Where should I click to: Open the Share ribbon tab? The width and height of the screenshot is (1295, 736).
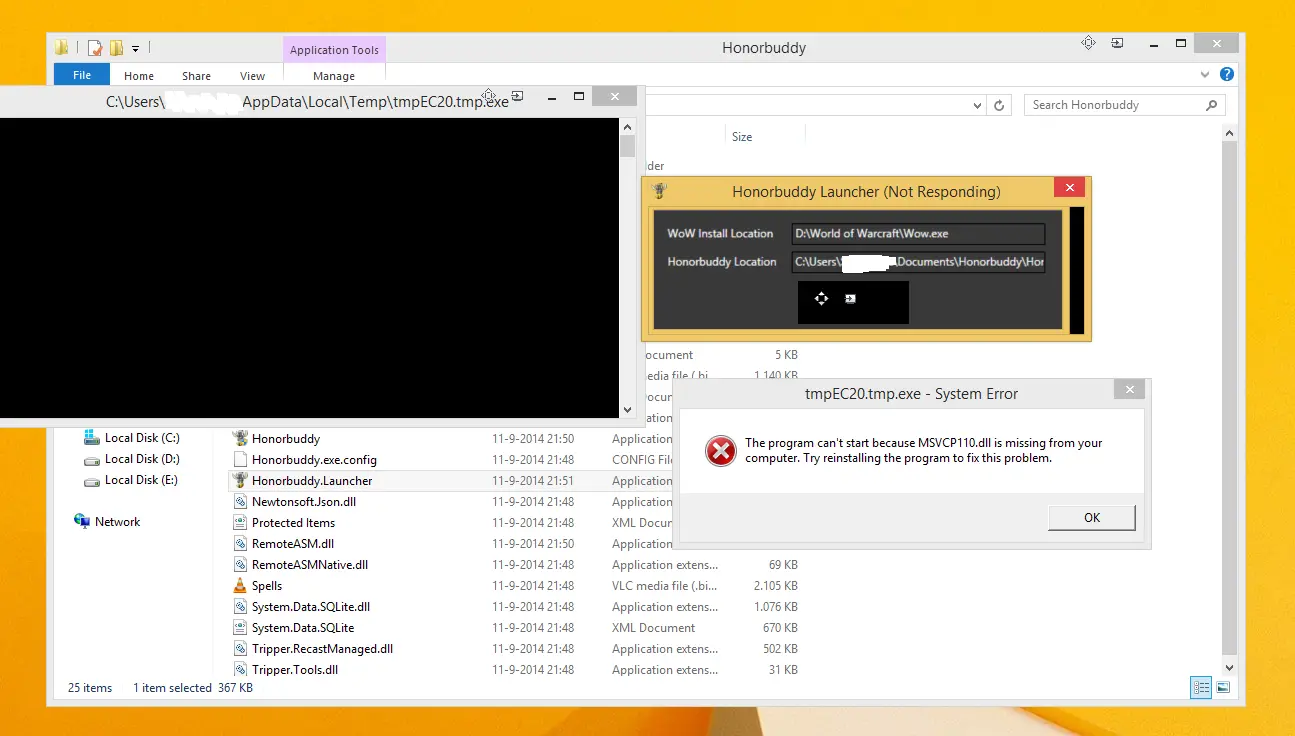coord(196,76)
